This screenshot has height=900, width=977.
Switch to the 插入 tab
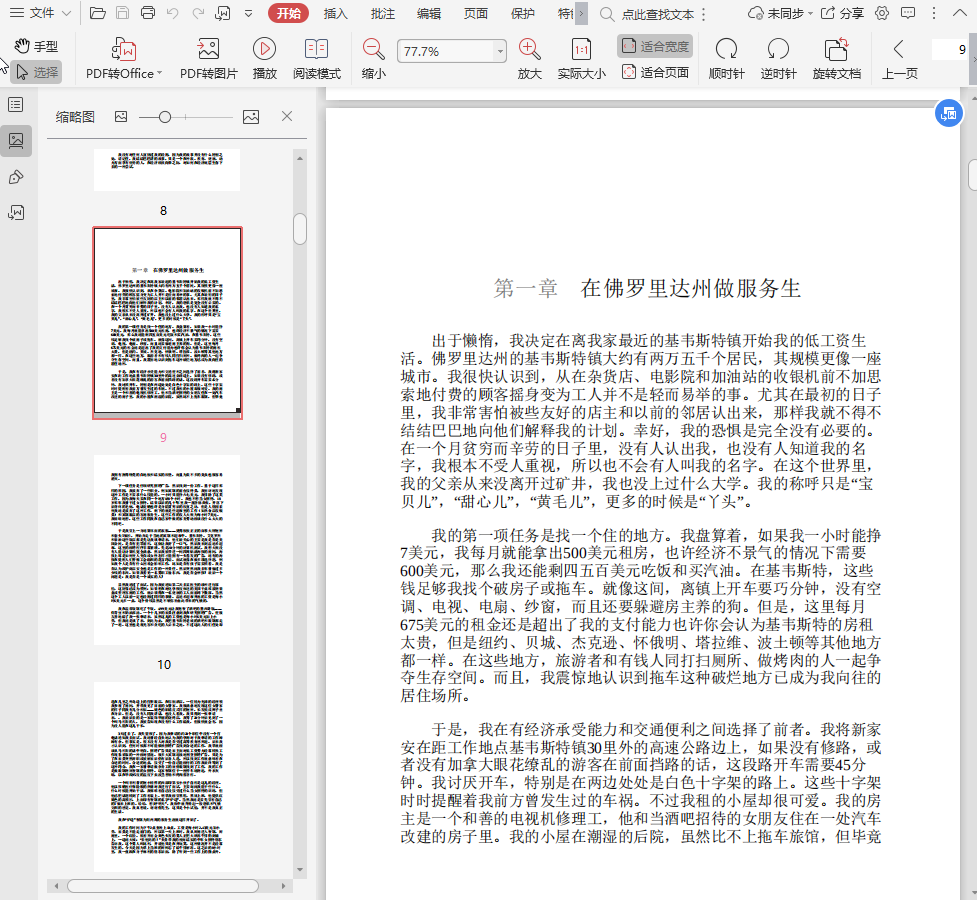[335, 13]
